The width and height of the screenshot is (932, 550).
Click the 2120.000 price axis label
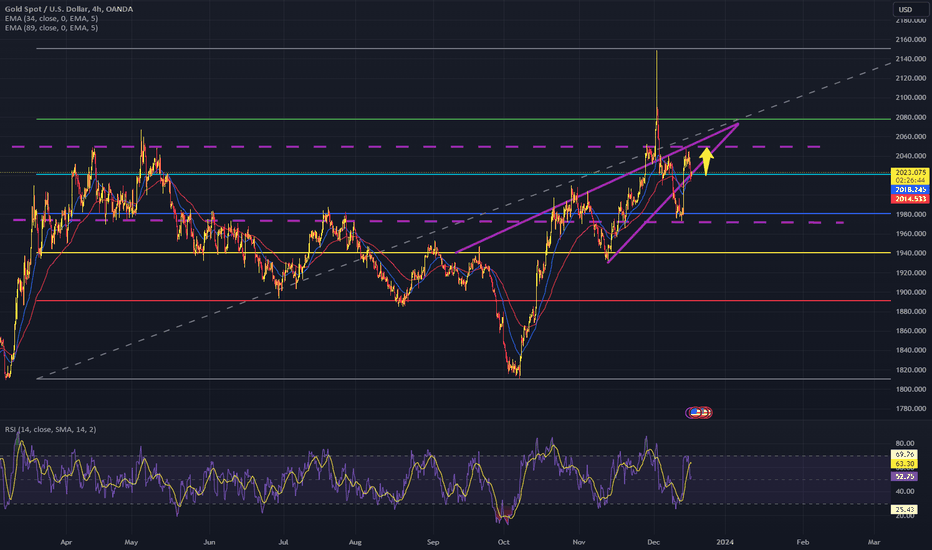click(x=911, y=78)
